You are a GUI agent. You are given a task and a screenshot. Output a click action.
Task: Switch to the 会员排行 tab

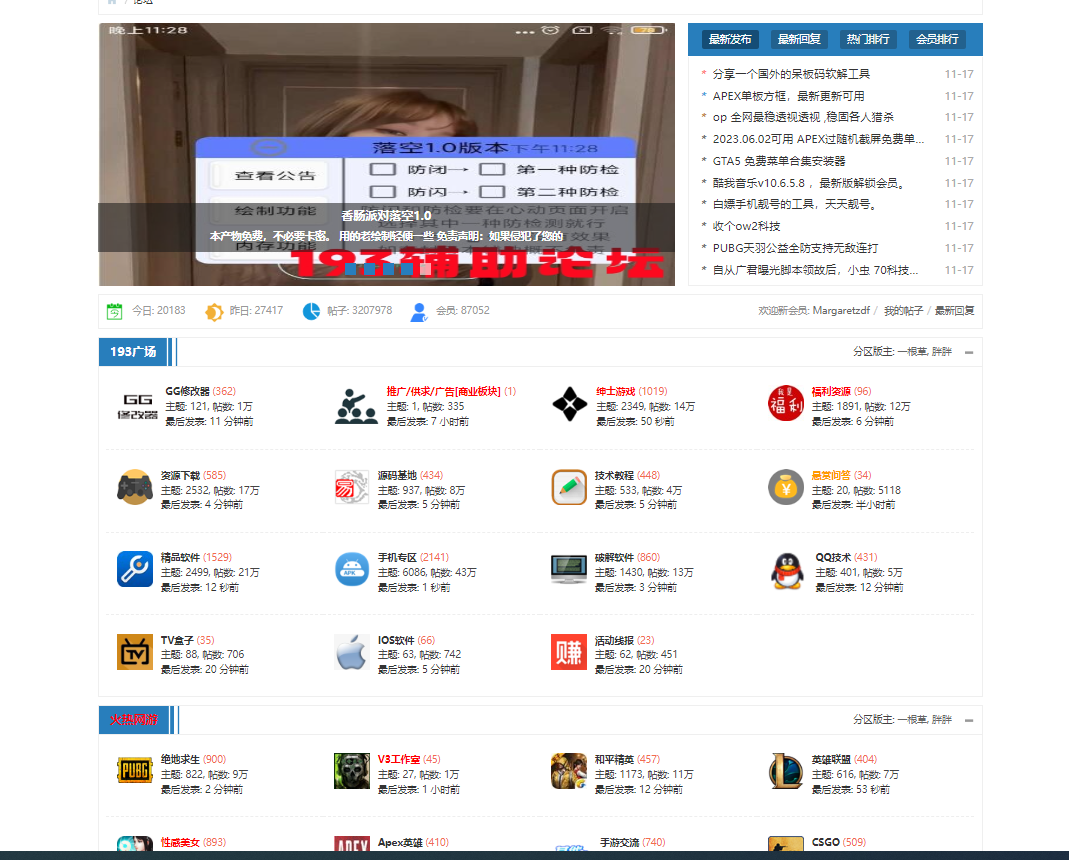tap(937, 39)
